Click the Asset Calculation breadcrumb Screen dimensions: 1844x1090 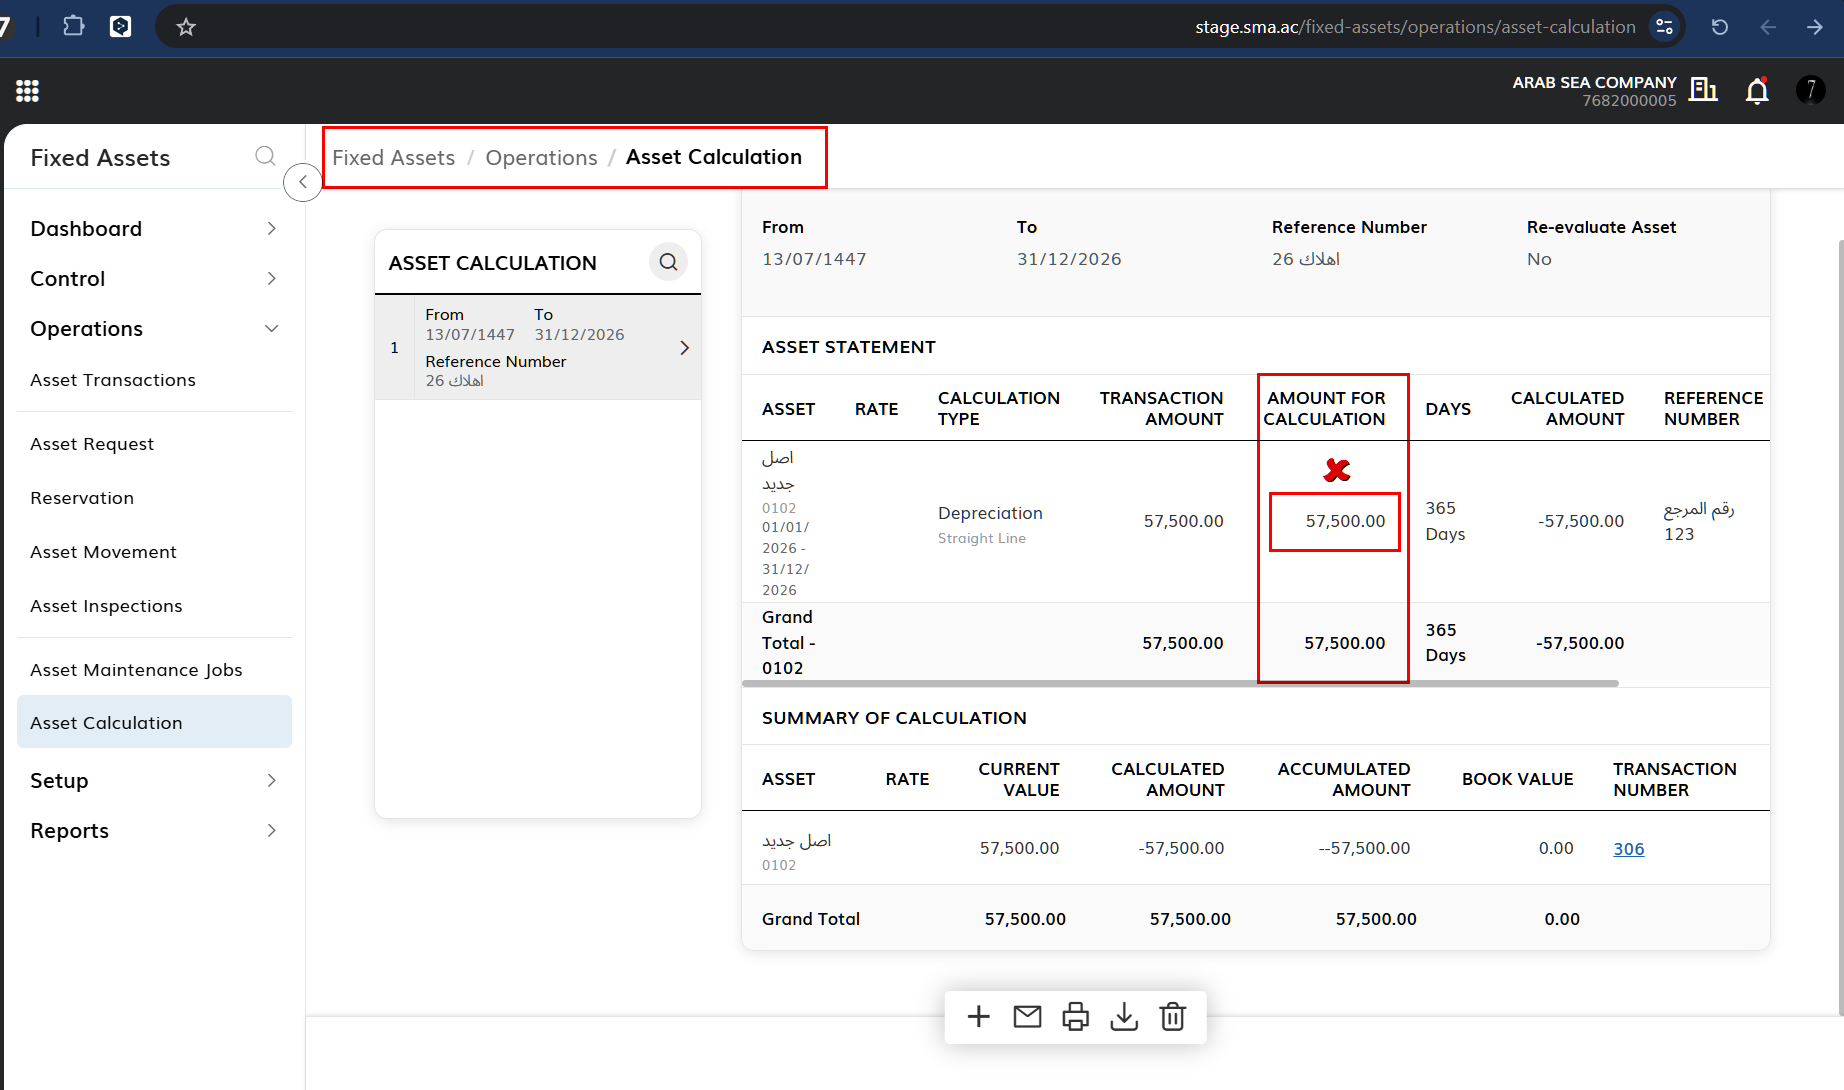point(714,157)
